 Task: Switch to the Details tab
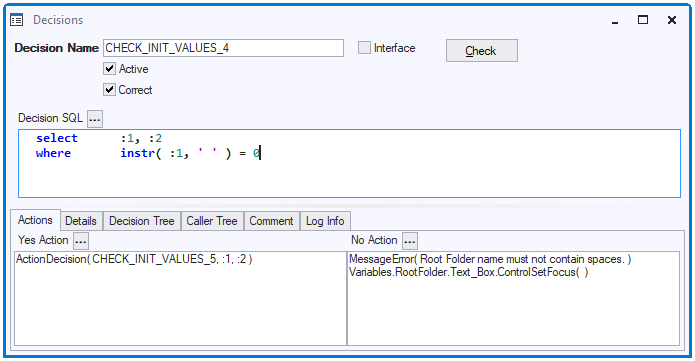81,221
